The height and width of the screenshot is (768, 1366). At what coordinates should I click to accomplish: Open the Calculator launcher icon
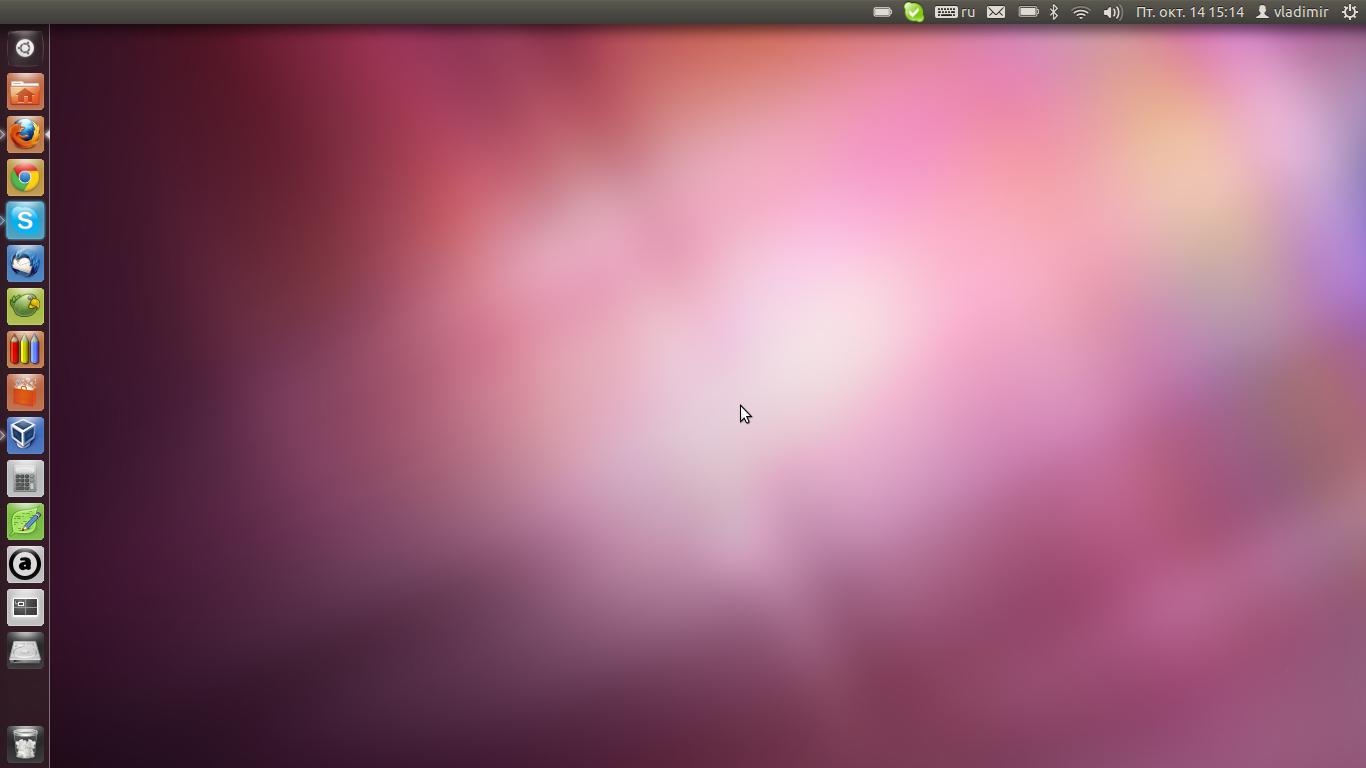point(25,479)
